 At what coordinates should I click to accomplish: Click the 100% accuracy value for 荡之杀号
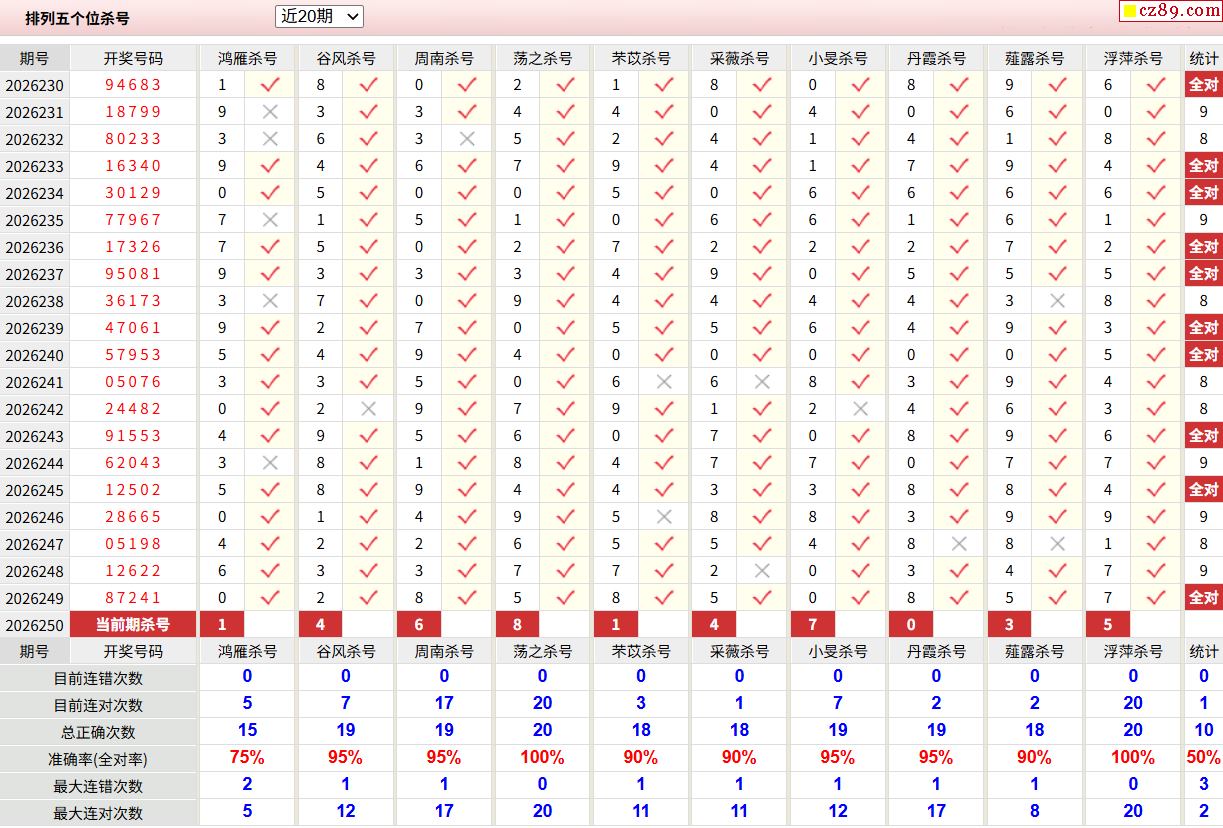point(542,758)
